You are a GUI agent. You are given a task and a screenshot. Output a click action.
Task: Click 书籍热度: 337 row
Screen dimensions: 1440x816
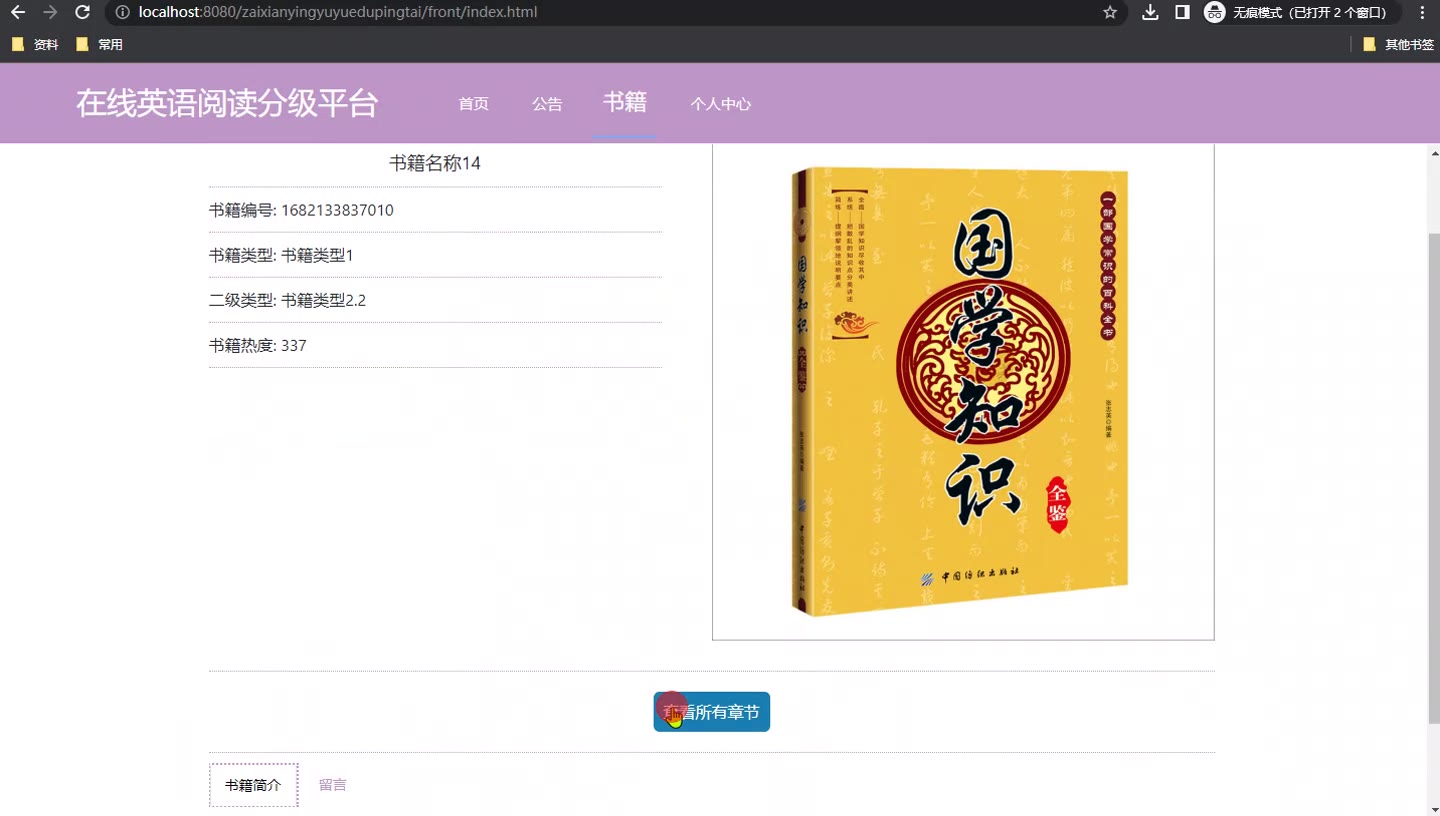(435, 345)
